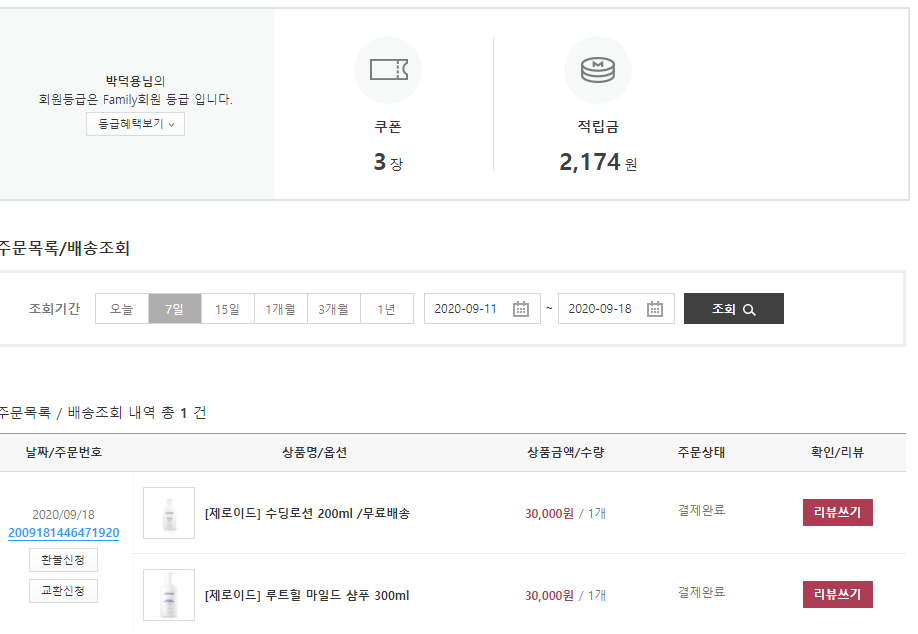Image resolution: width=918 pixels, height=634 pixels.
Task: Open the start date calendar icon
Action: 521,309
